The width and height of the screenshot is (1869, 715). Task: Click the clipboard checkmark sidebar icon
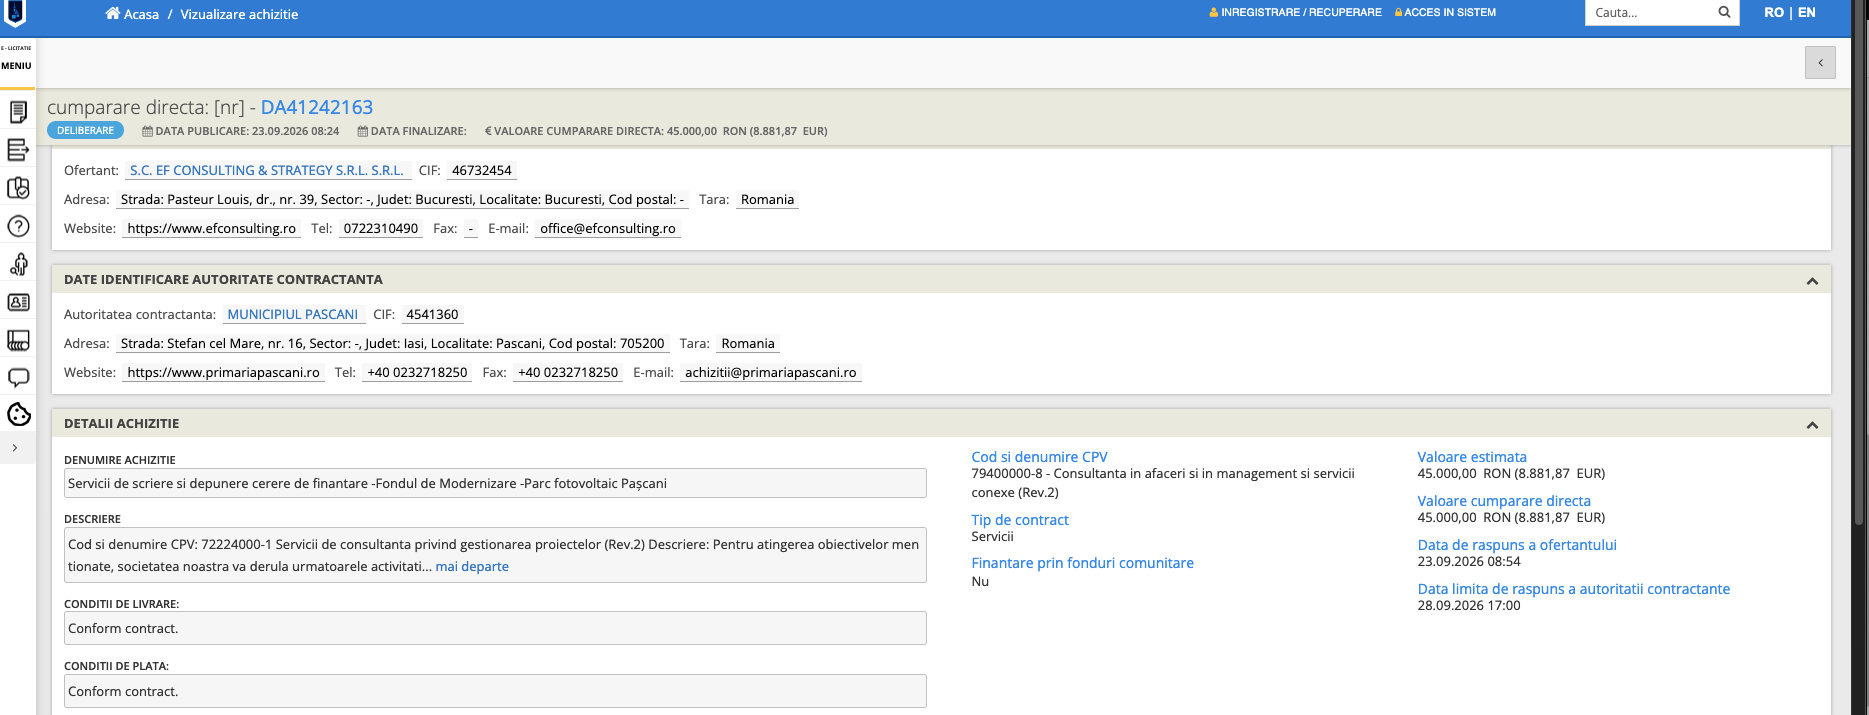click(18, 188)
